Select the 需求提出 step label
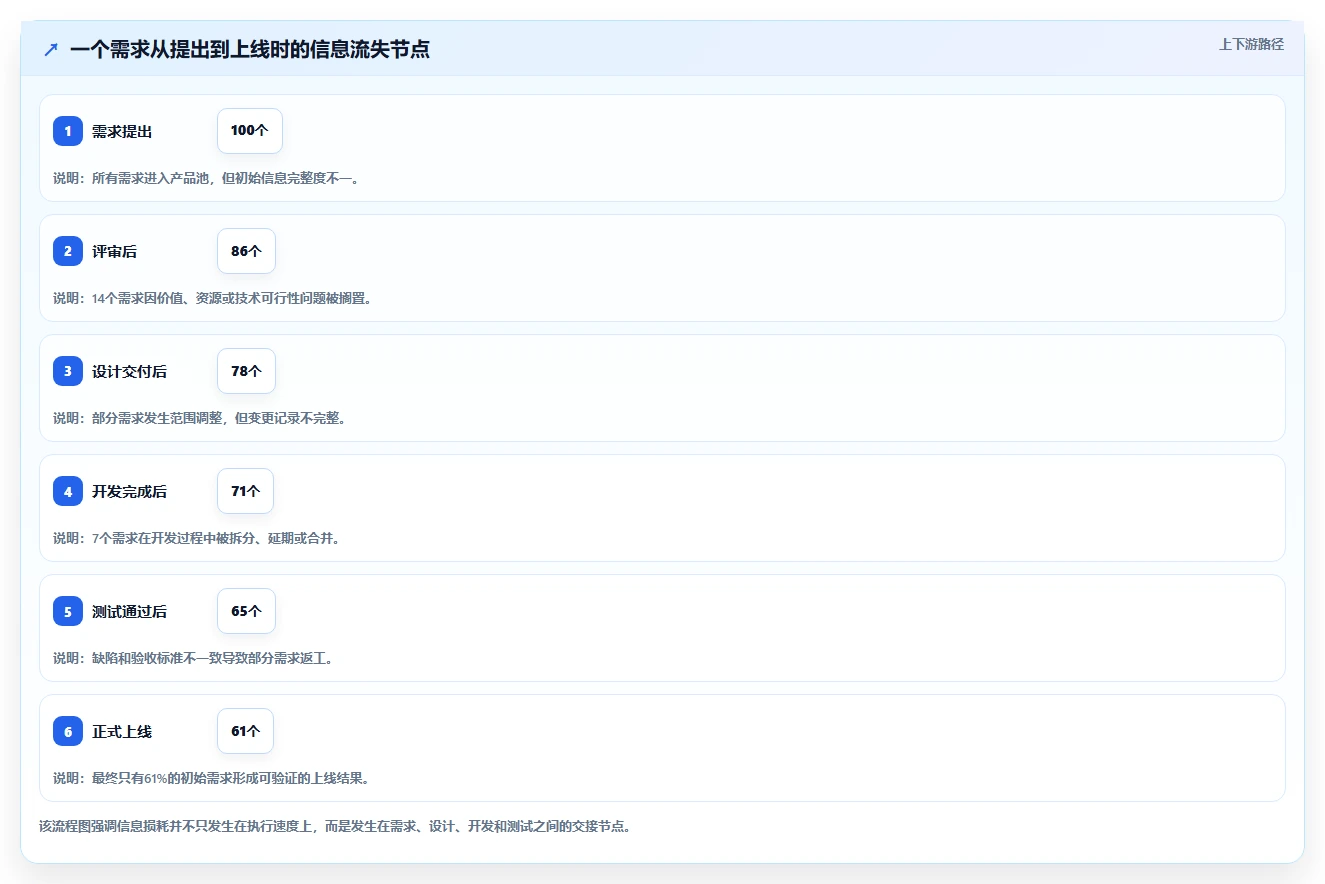Screen dimensions: 1325x884 pos(122,131)
